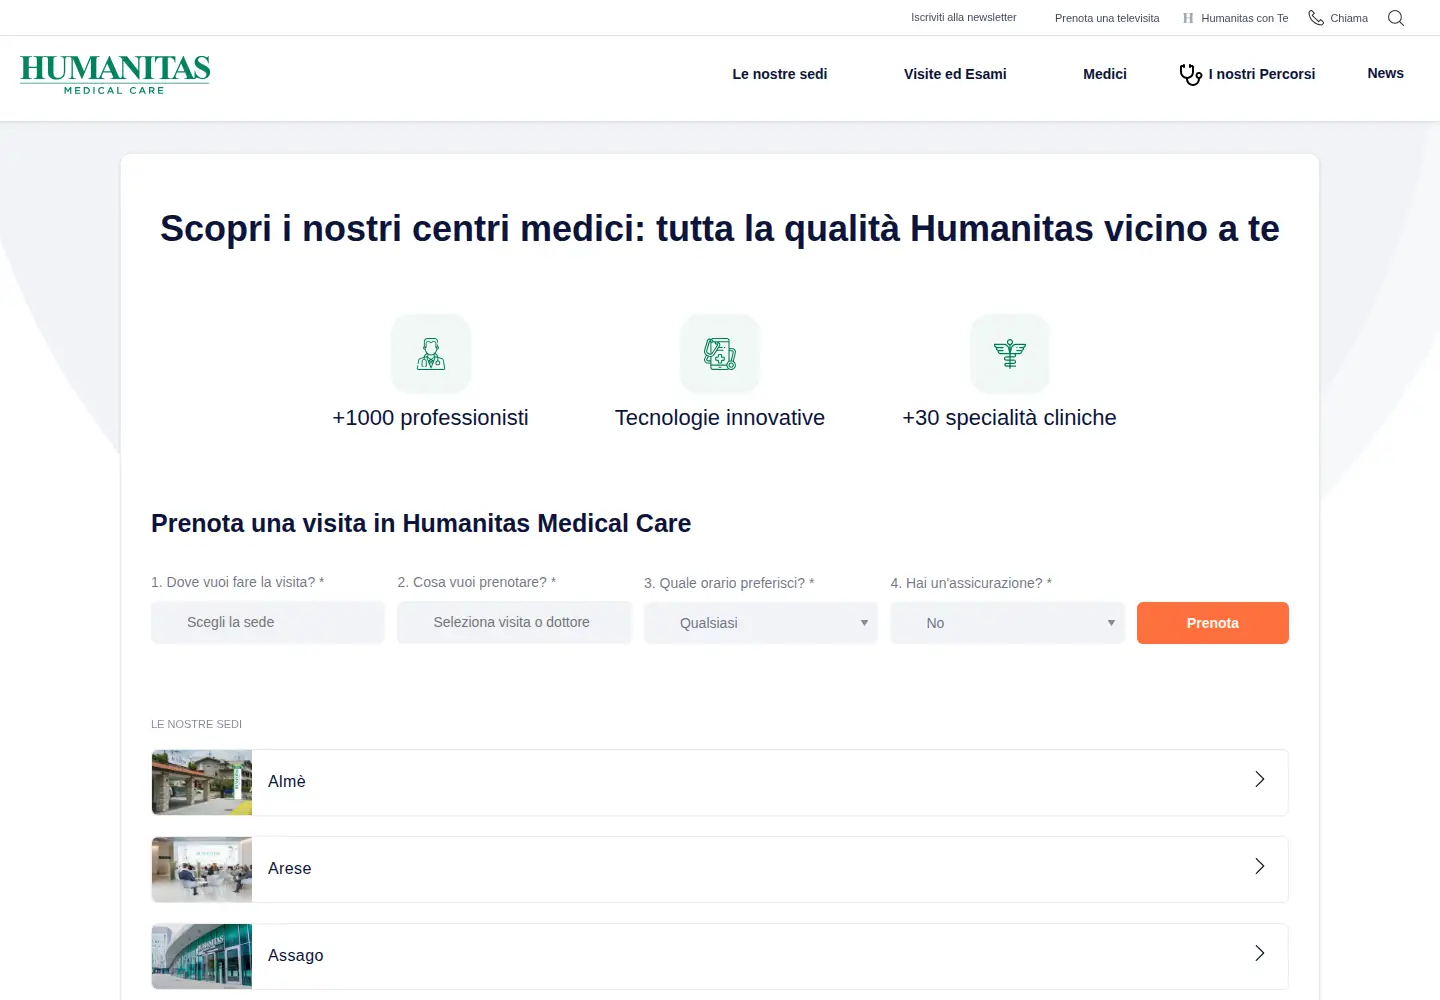Click the phone icon beside Chiama

[x=1316, y=18]
